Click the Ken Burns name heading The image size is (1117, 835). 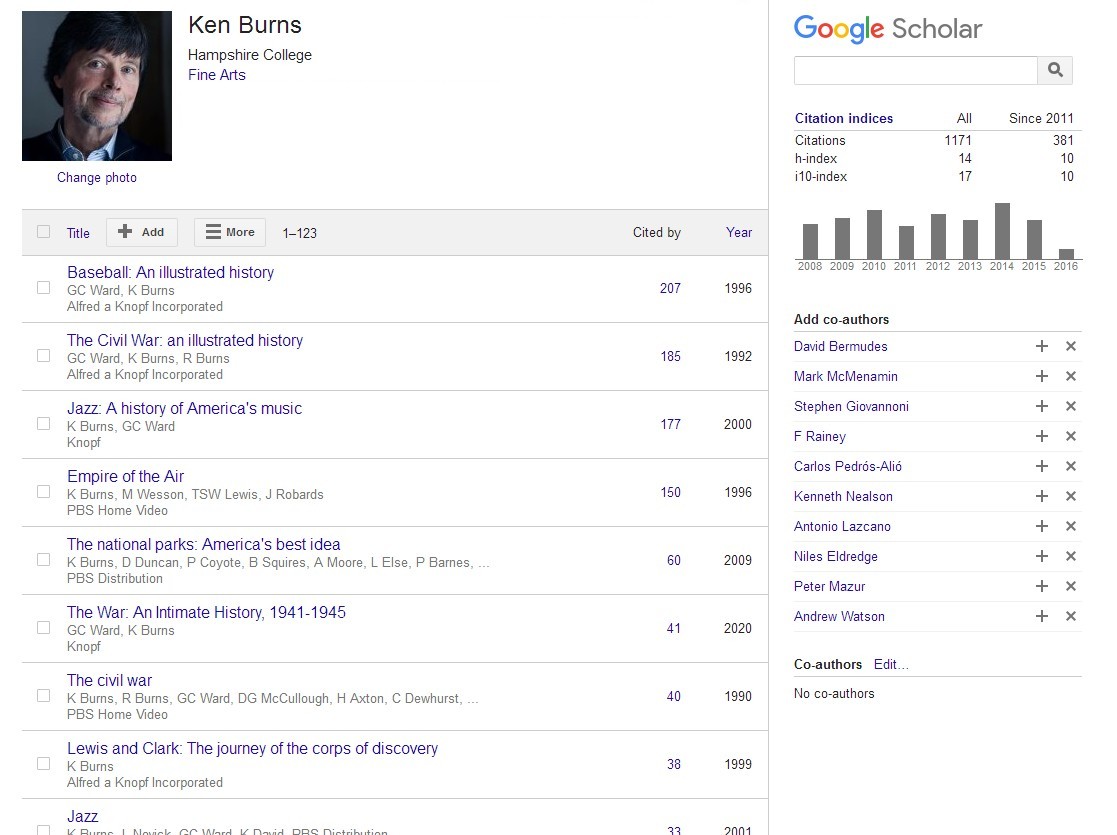point(244,25)
